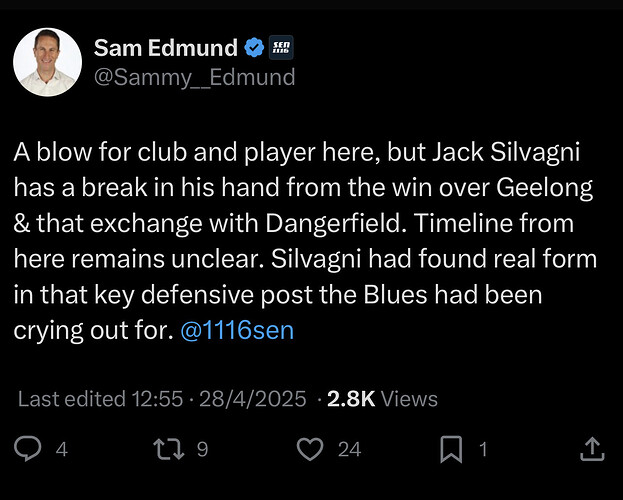Click the blue verified checkmark badge

[x=254, y=48]
